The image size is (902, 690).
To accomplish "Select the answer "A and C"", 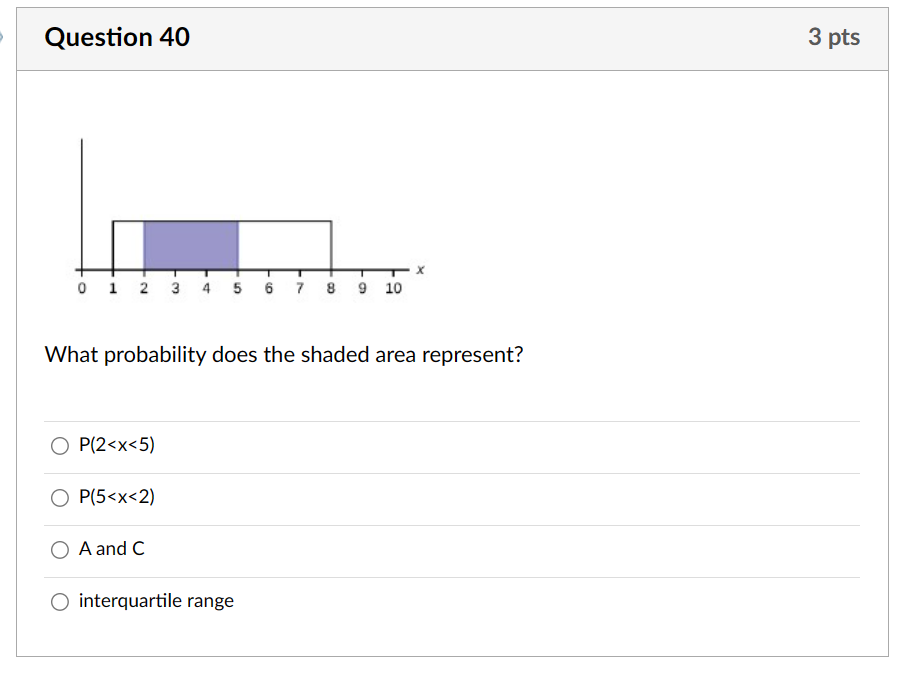I will 60,549.
